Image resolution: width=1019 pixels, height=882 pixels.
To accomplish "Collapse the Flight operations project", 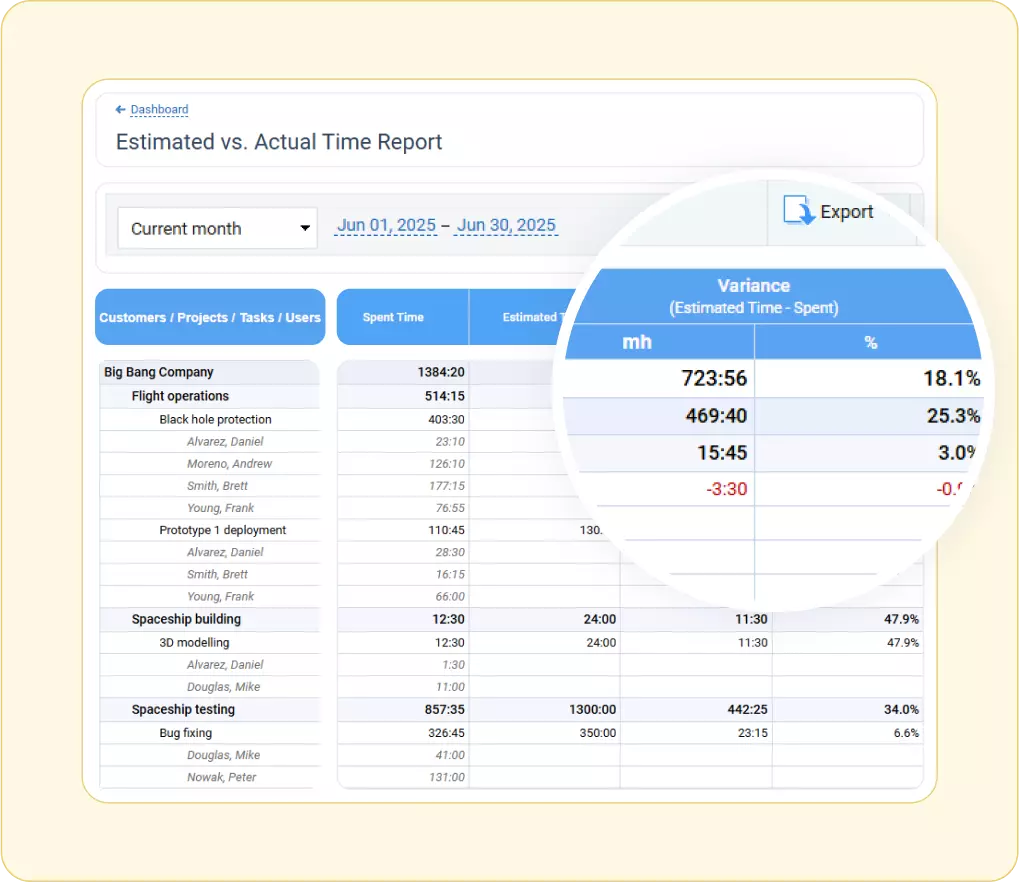I will tap(180, 396).
